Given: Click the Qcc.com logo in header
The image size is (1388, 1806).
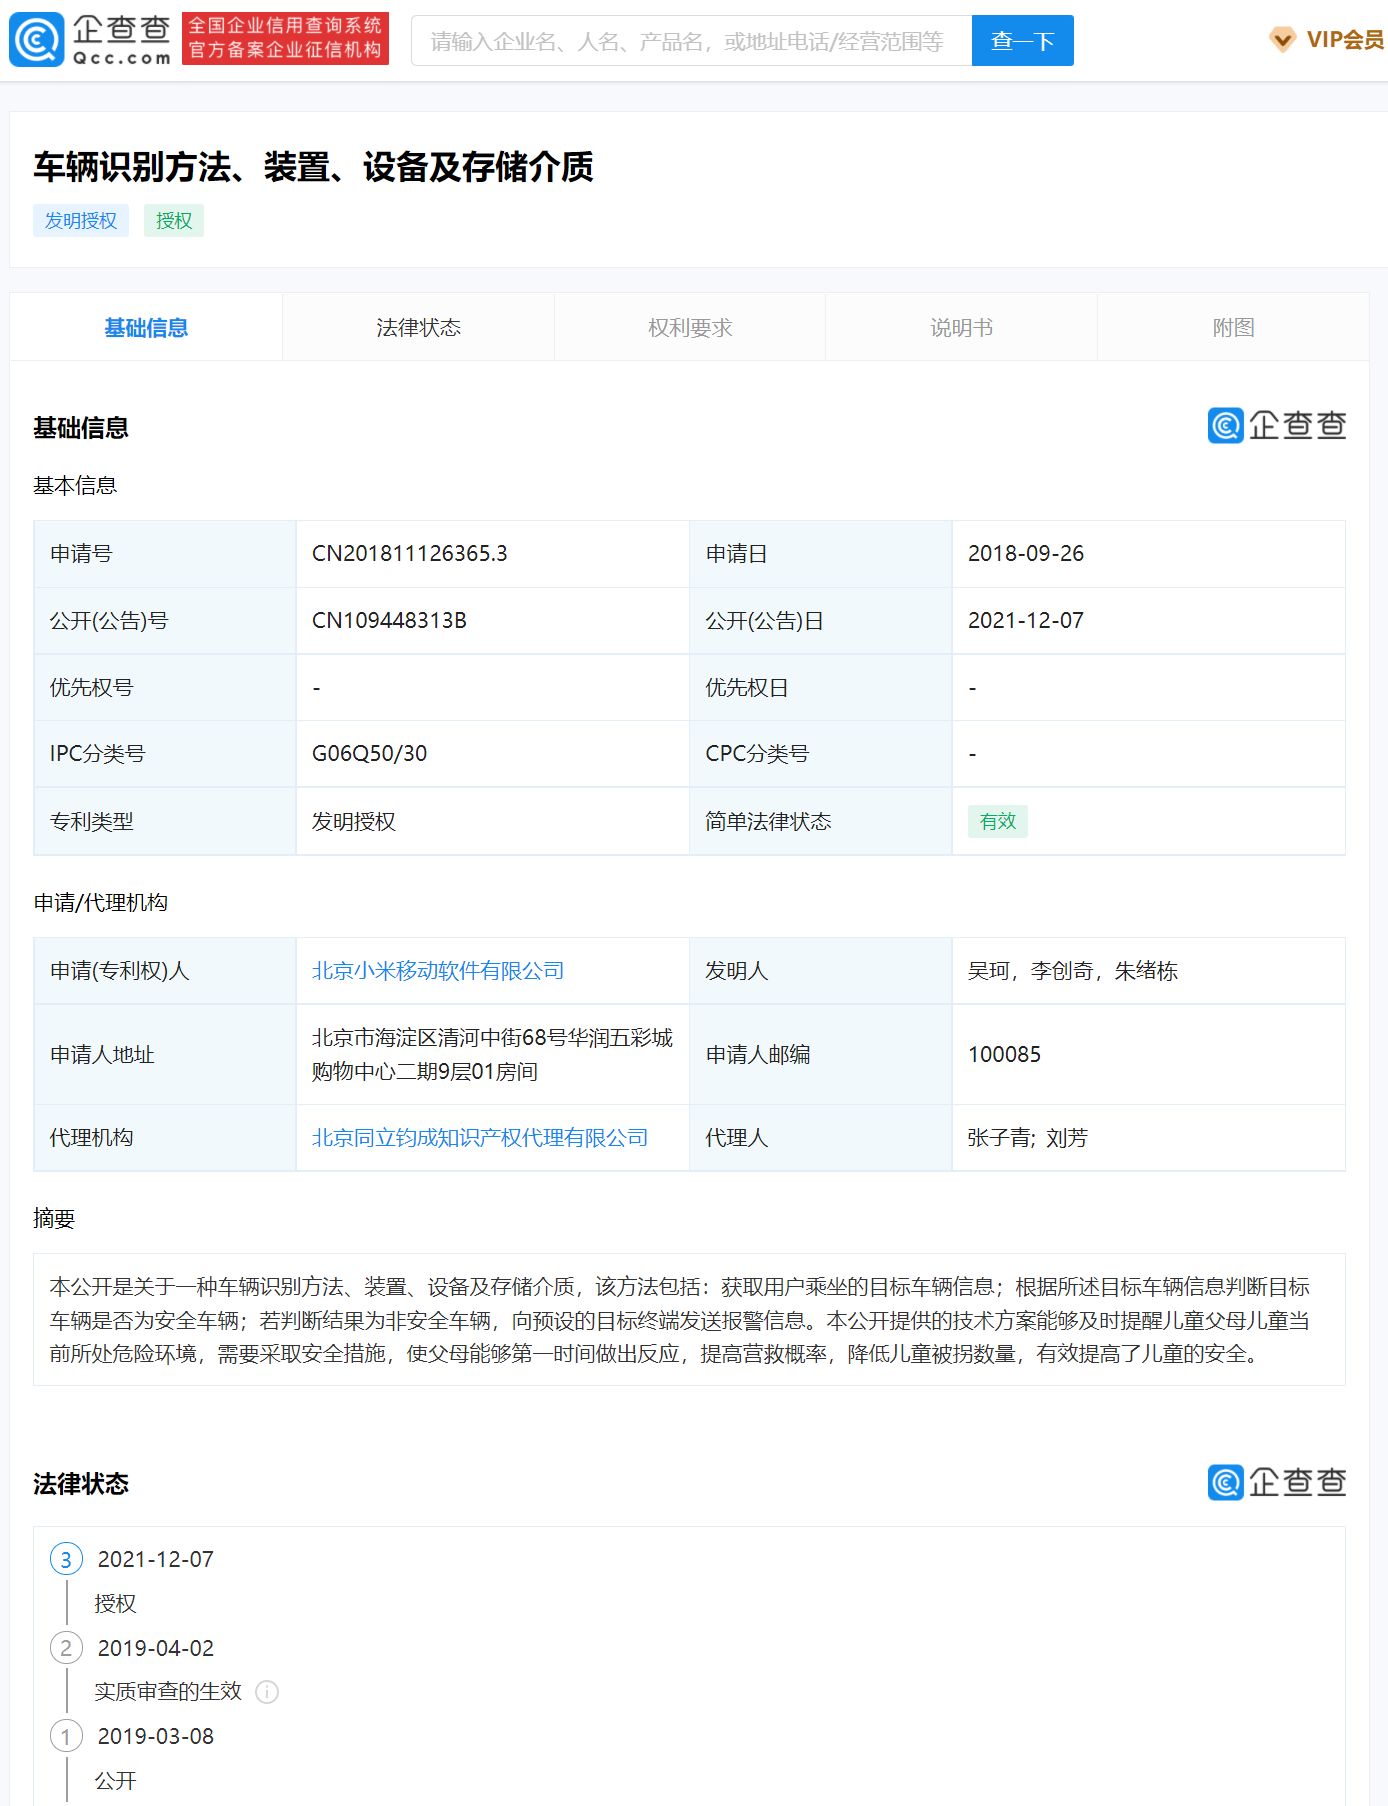Looking at the screenshot, I should pyautogui.click(x=91, y=40).
